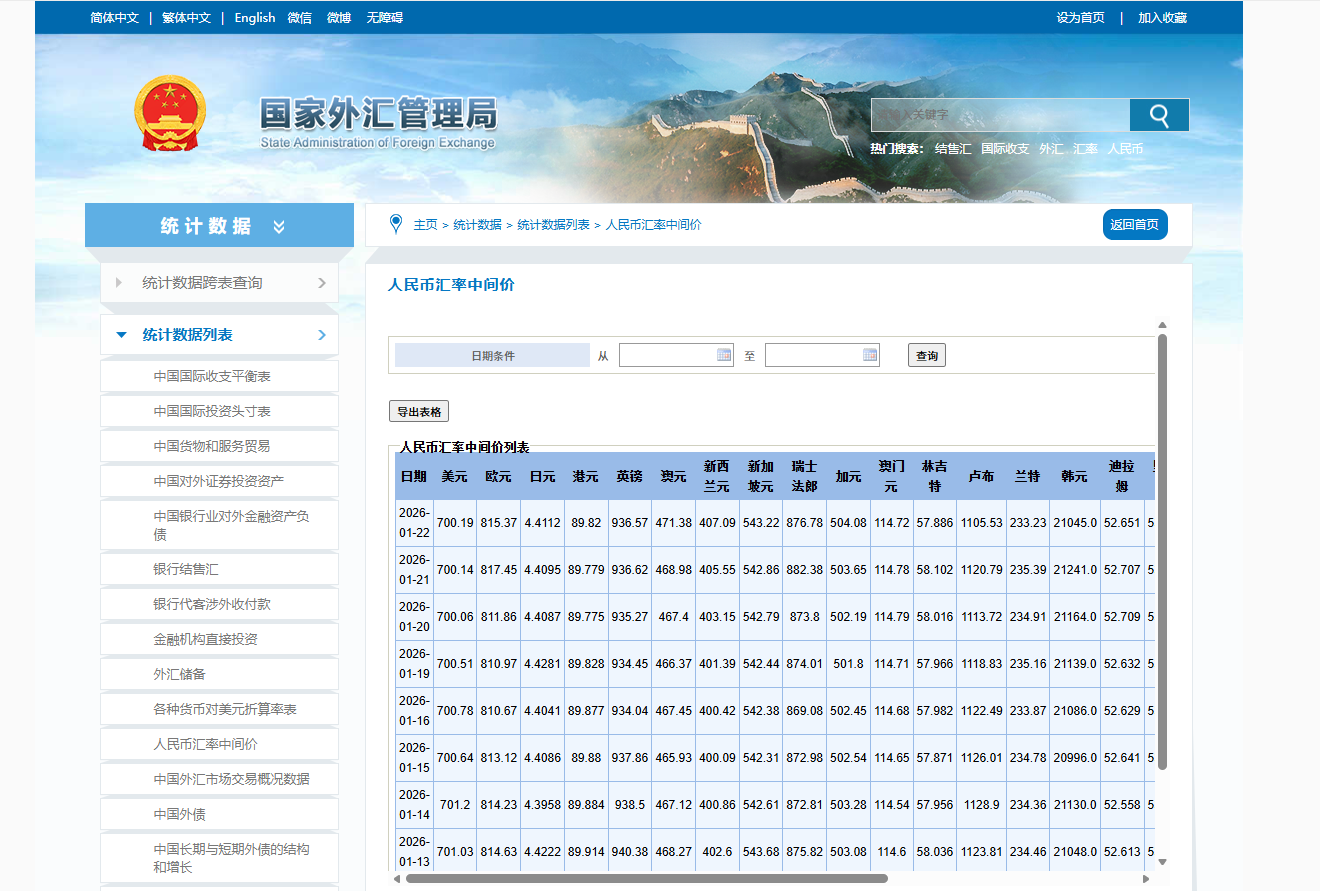
Task: Click the 导出表格 export button
Action: (419, 411)
